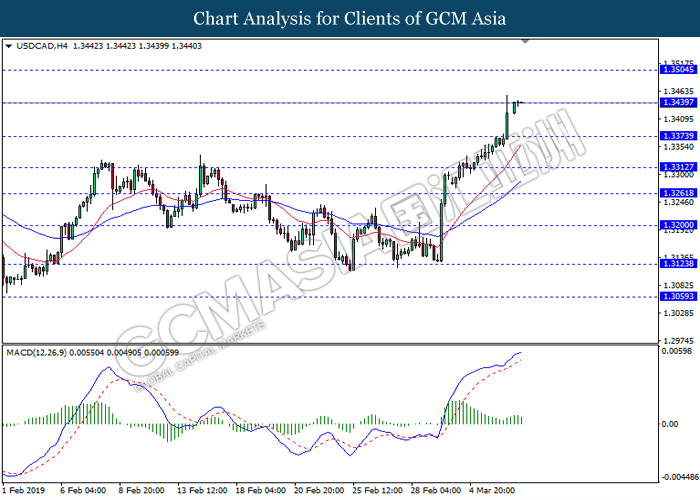700x500 pixels.
Task: Click the 1.32000 price level label
Action: (678, 225)
